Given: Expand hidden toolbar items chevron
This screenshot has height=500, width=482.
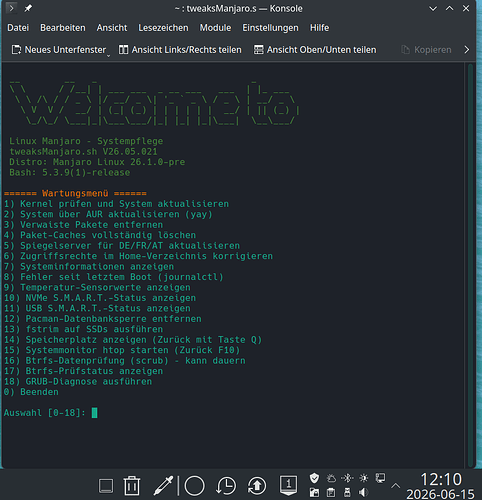Looking at the screenshot, I should coord(467,50).
